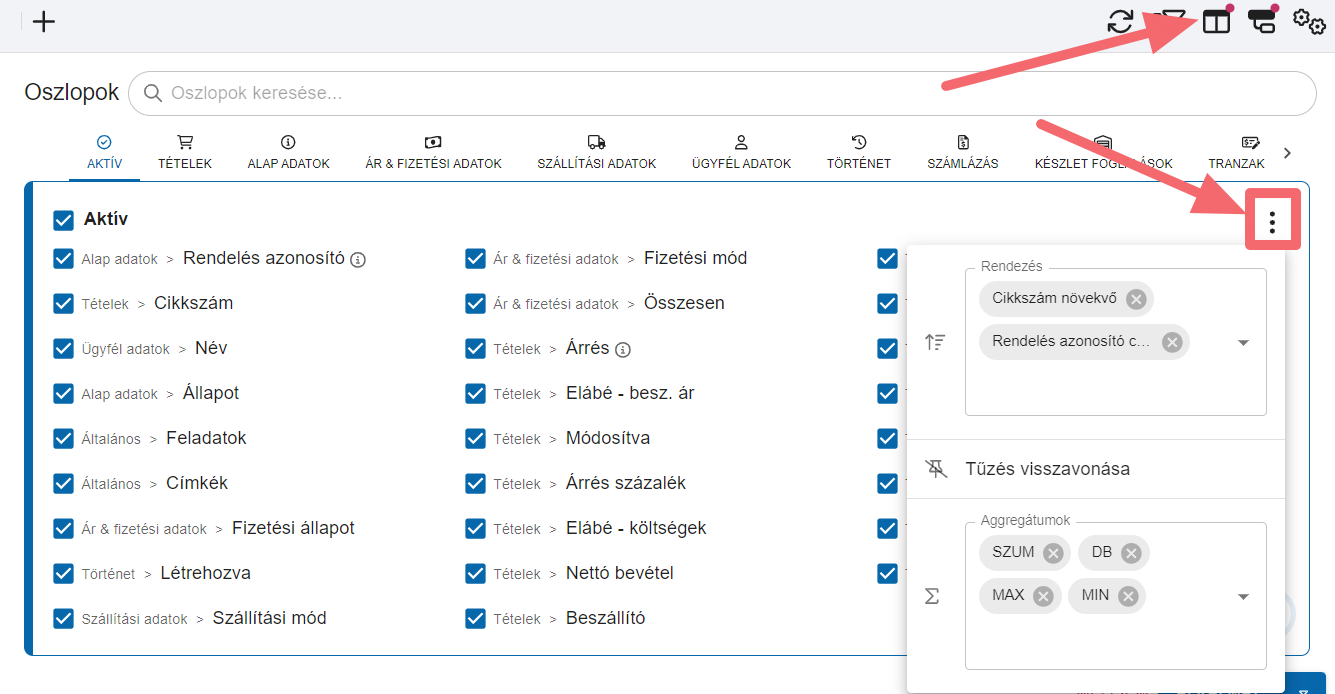The width and height of the screenshot is (1335, 694).
Task: Click the refresh sync icon
Action: click(1120, 21)
